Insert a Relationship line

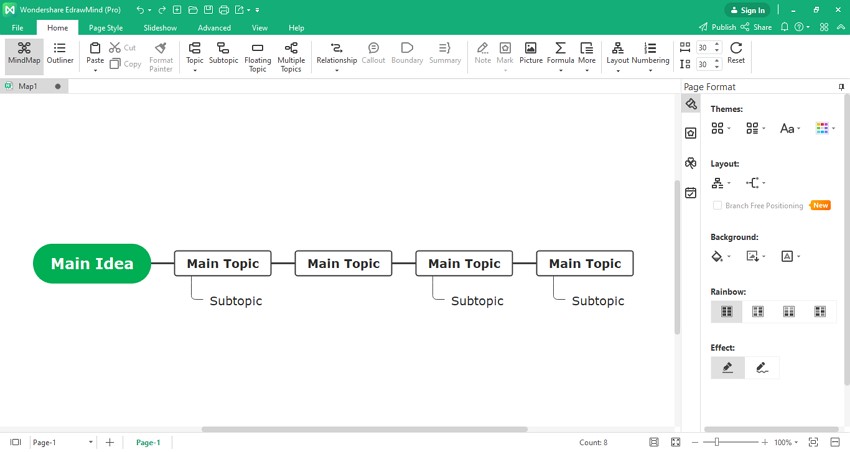[x=337, y=54]
